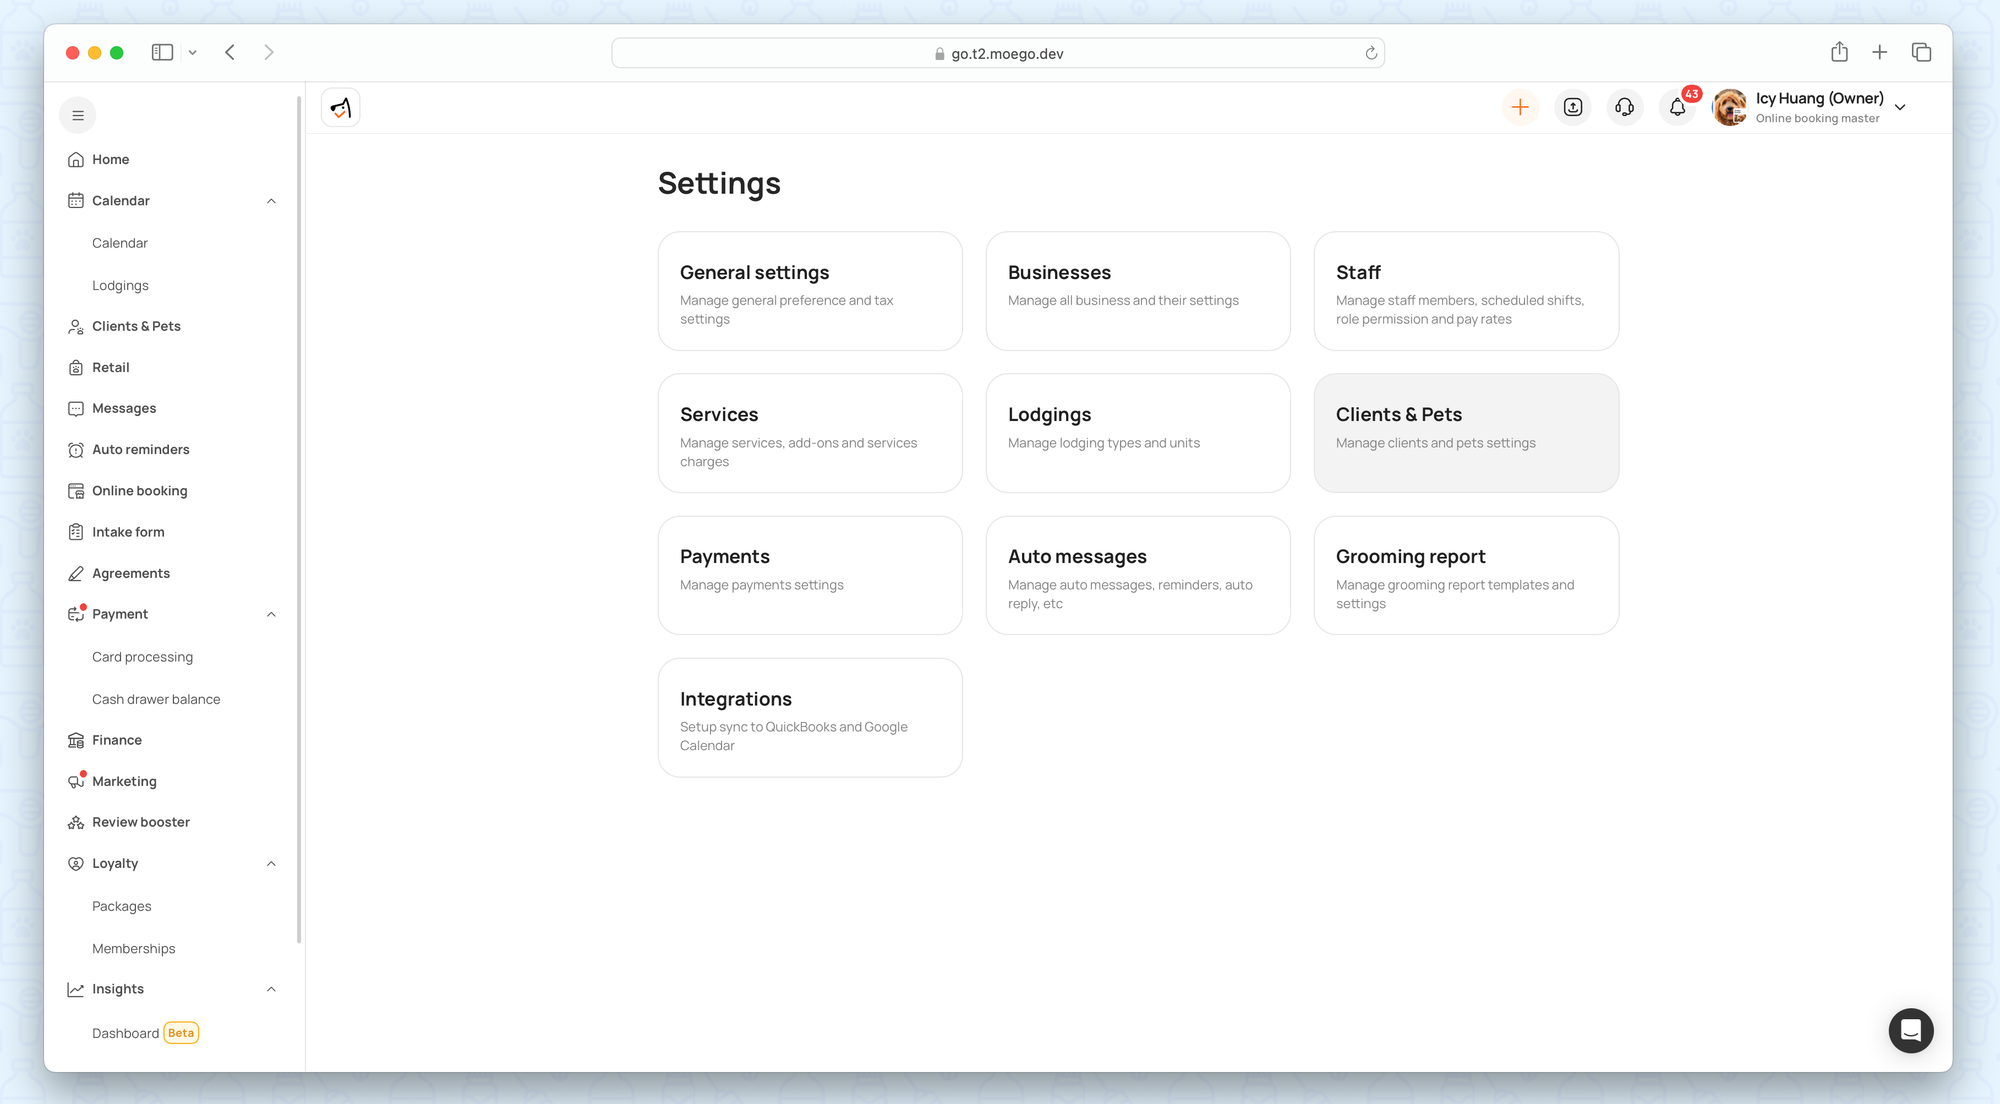This screenshot has width=2000, height=1104.
Task: Open the General settings card
Action: point(810,291)
